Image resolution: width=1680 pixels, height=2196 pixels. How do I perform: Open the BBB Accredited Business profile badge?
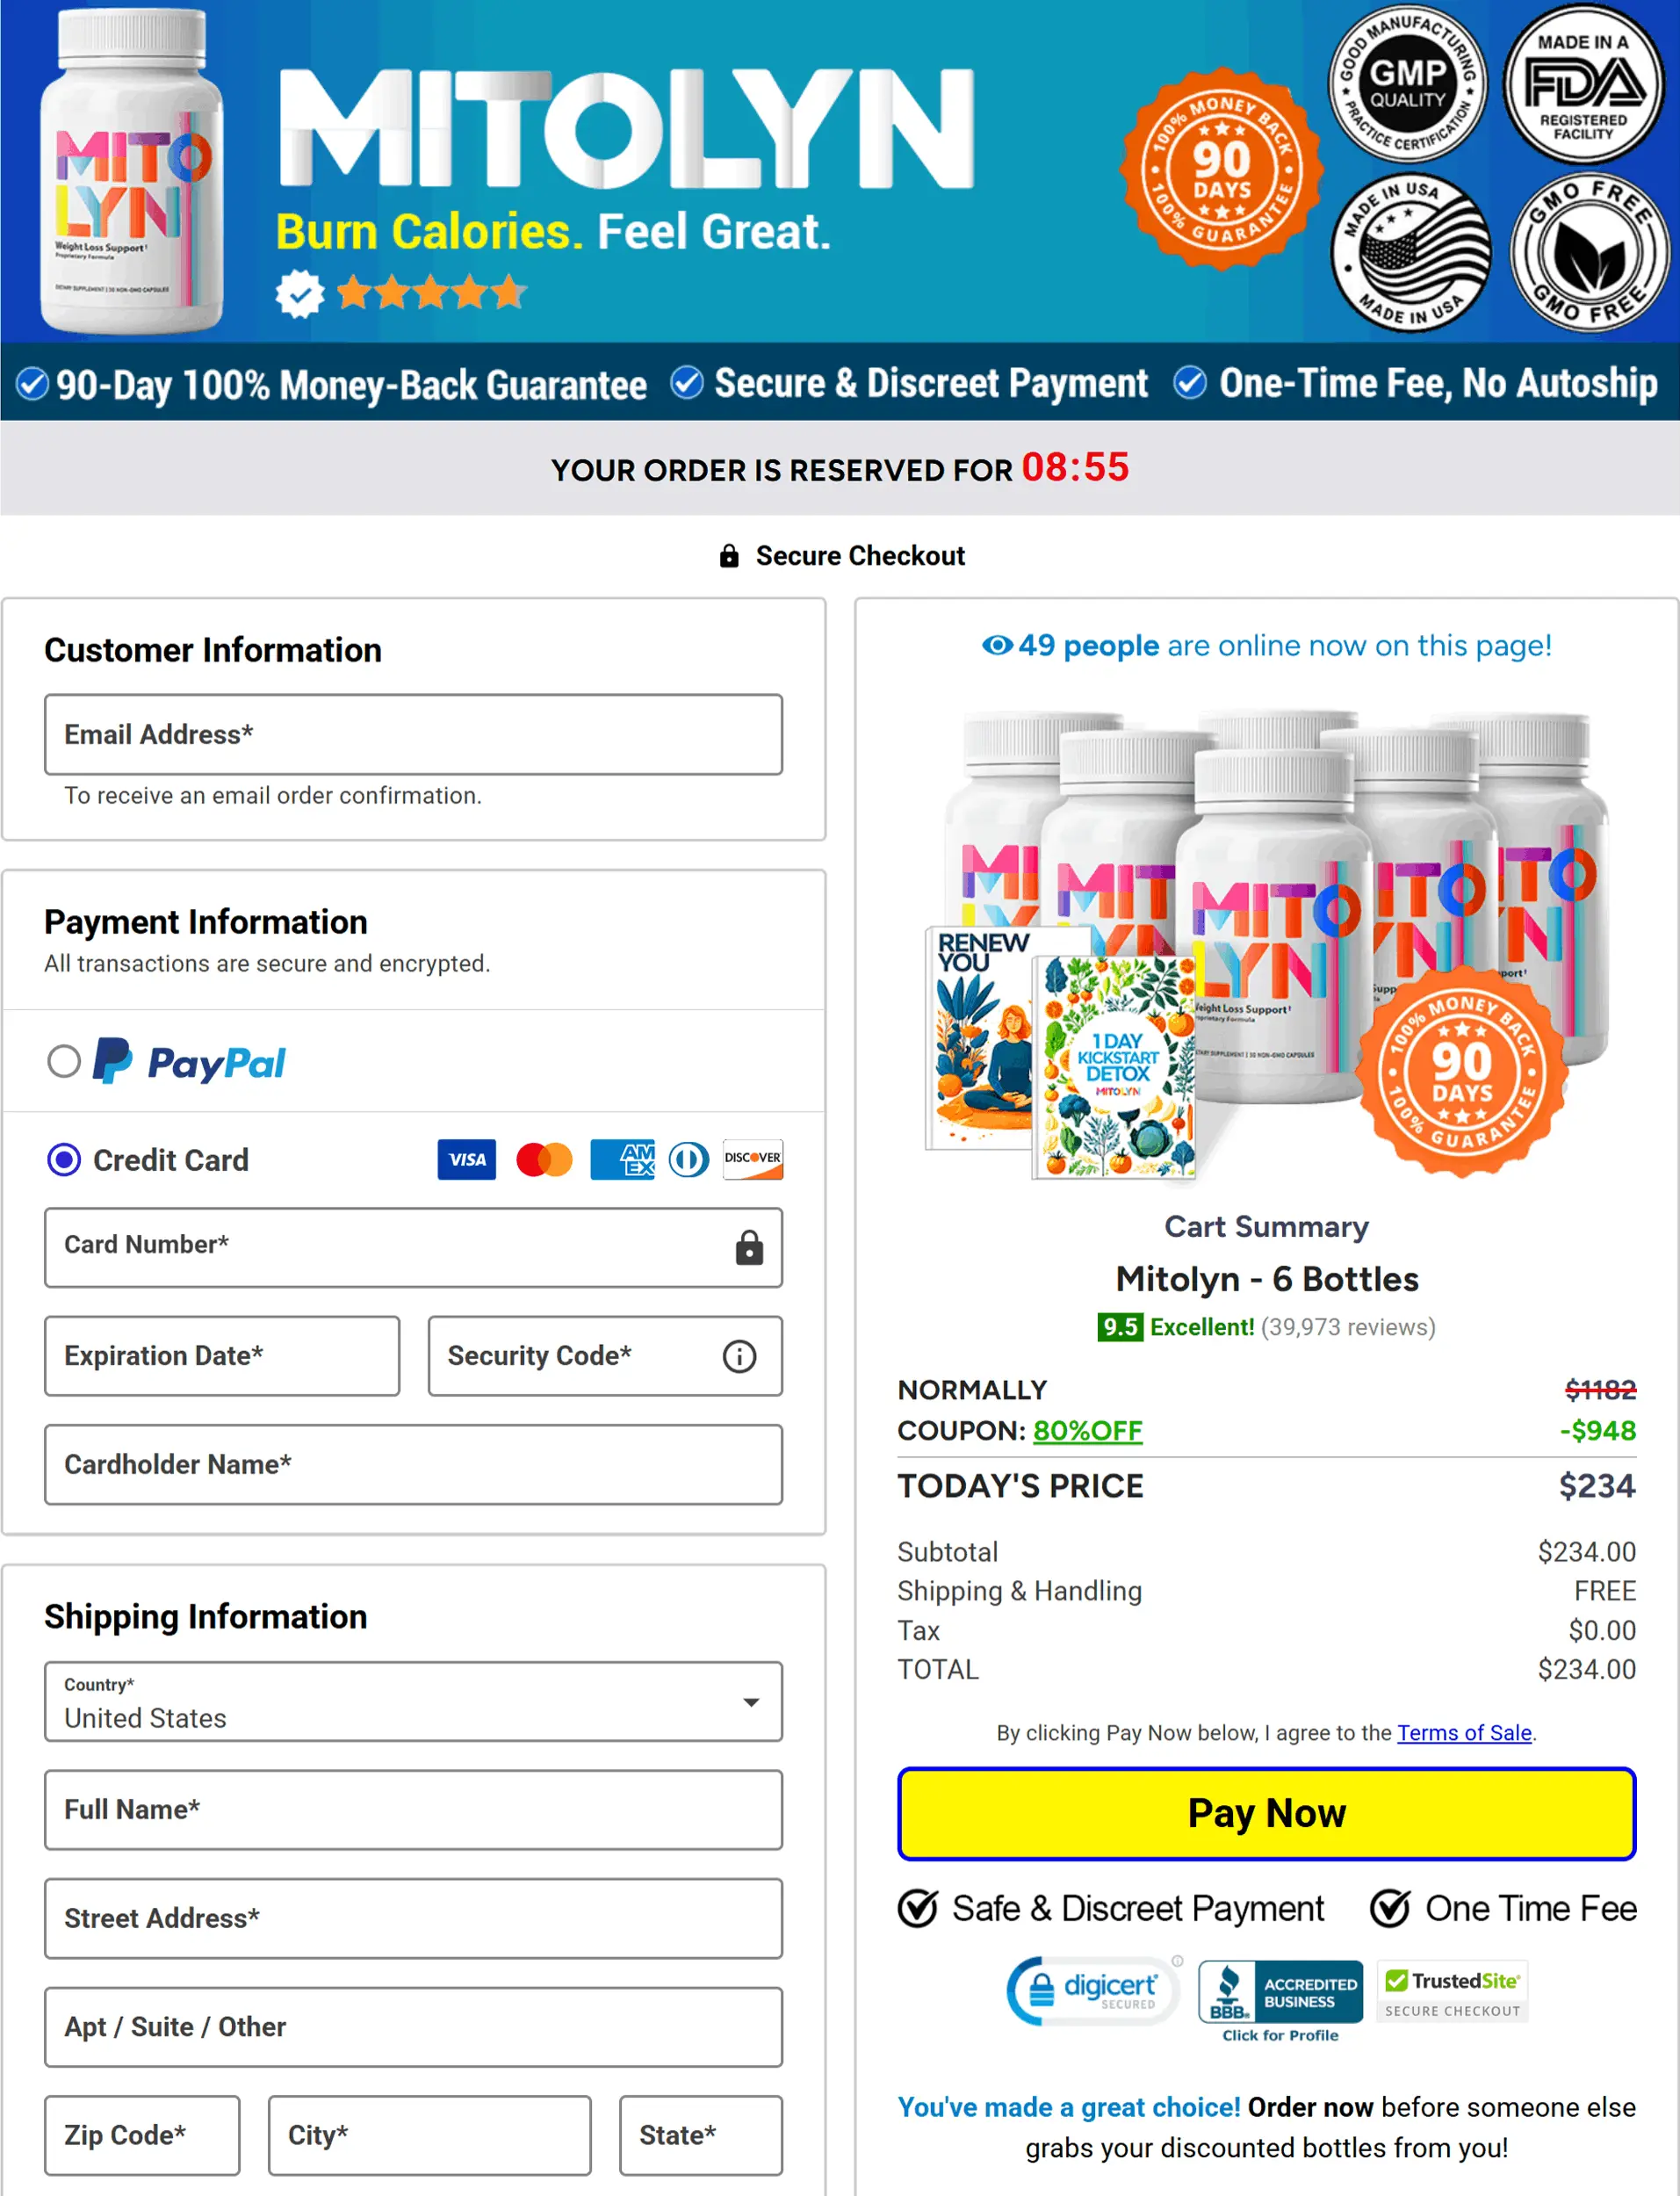1280,2000
